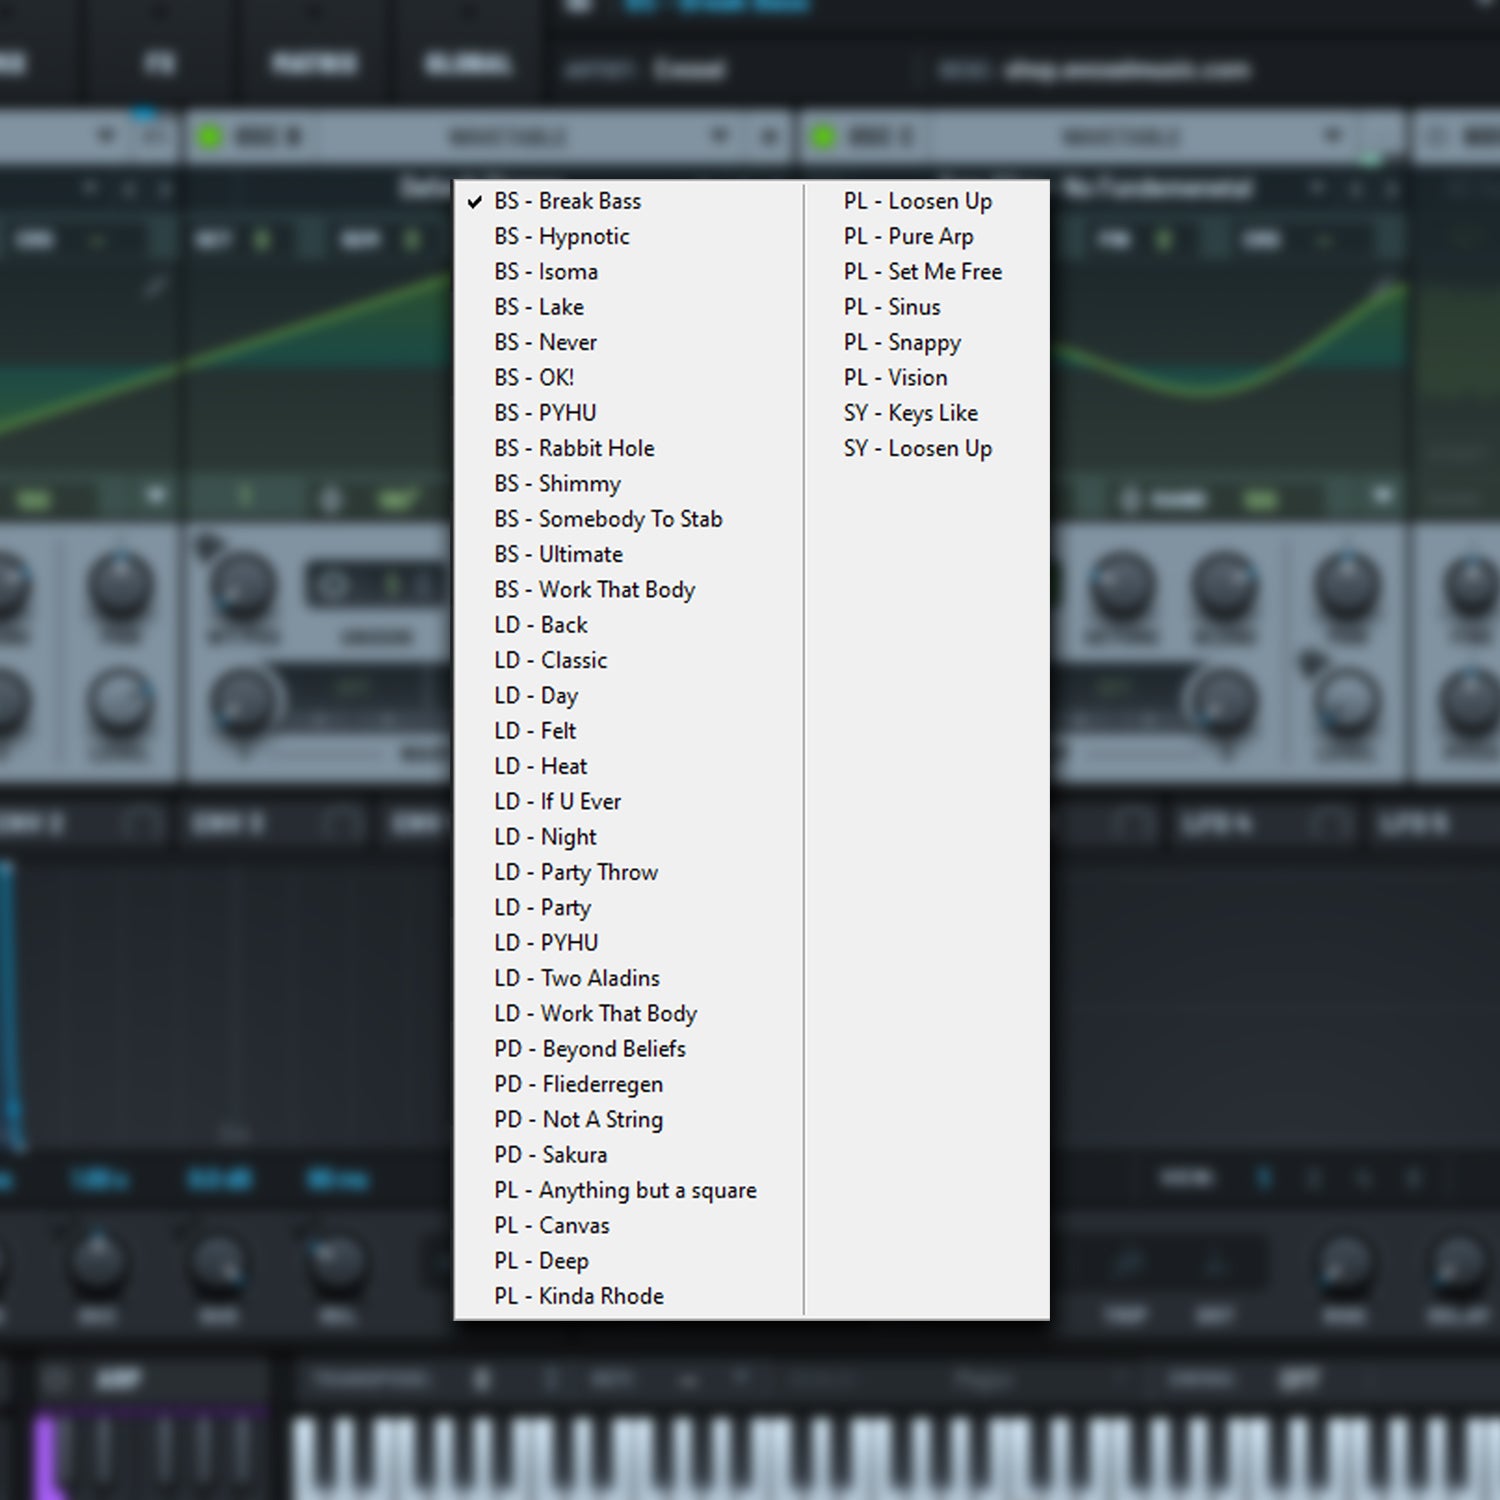Load the PL - Pure Arp preset

click(908, 237)
